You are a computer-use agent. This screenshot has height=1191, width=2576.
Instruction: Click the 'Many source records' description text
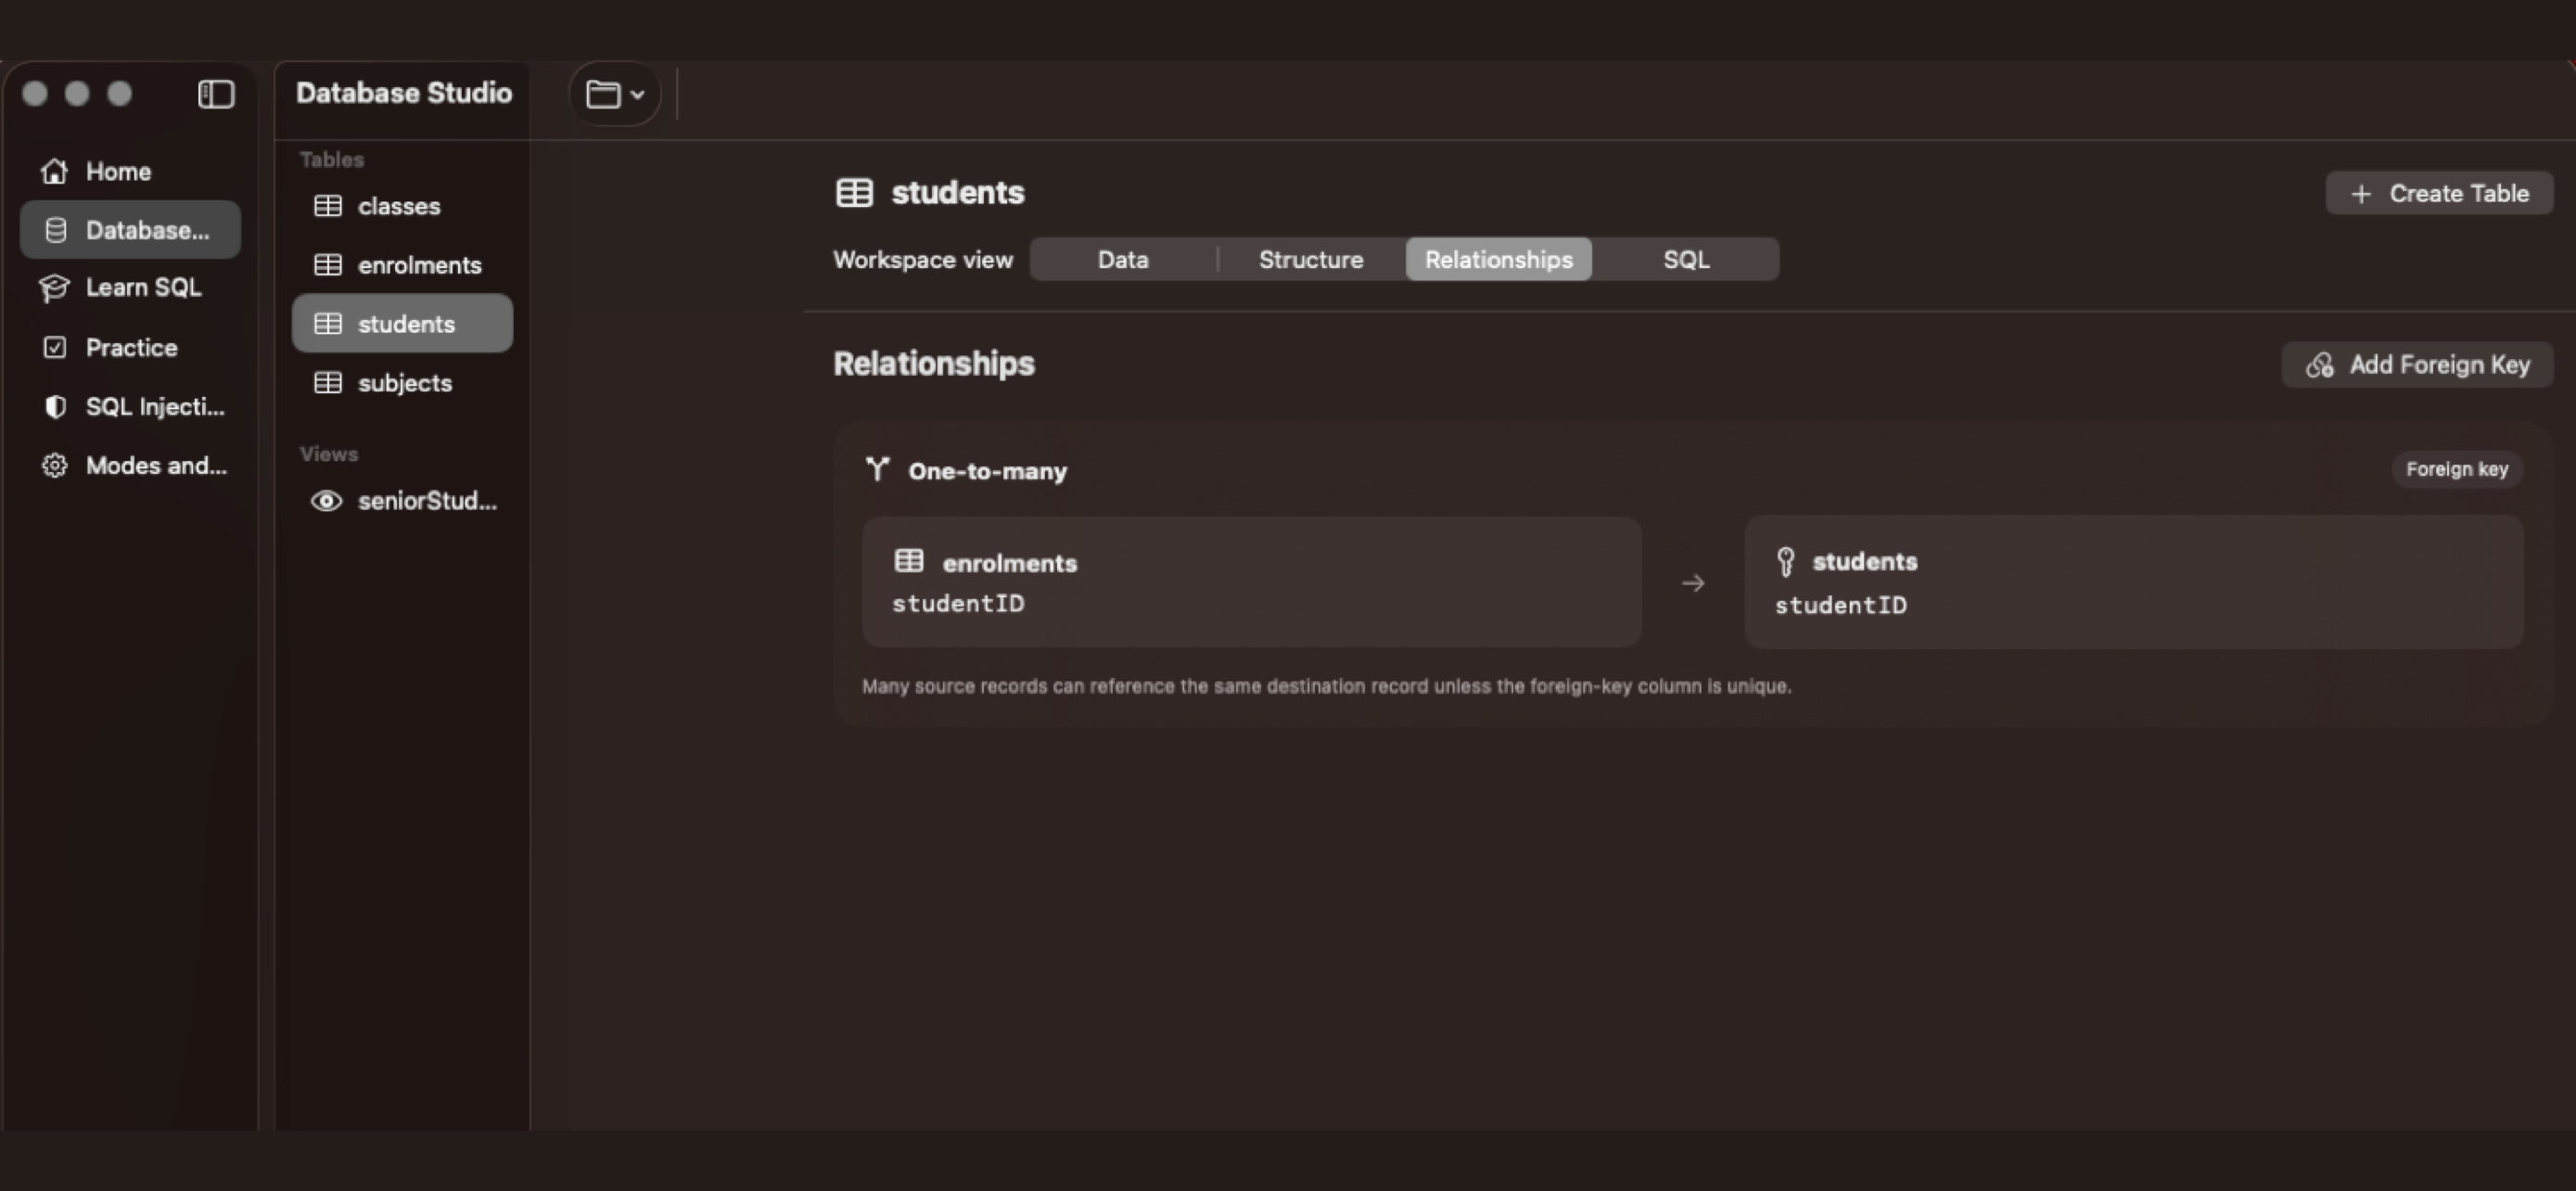click(x=1327, y=687)
